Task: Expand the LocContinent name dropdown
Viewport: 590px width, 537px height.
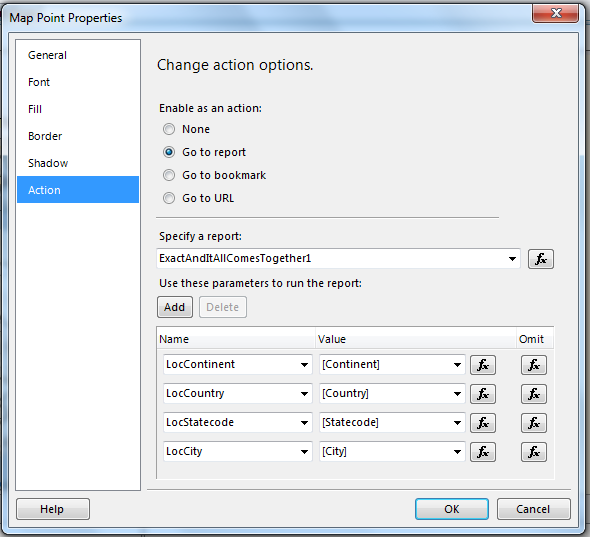Action: 304,365
